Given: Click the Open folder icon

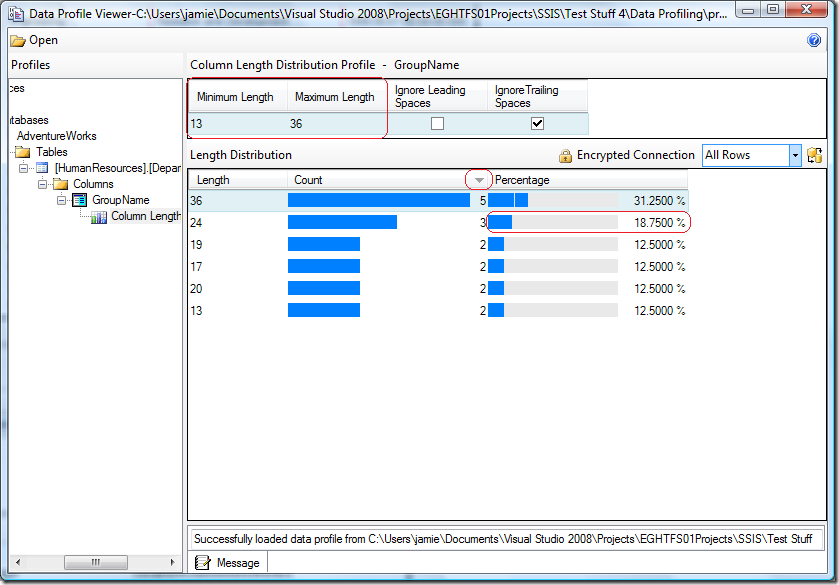Looking at the screenshot, I should point(18,41).
